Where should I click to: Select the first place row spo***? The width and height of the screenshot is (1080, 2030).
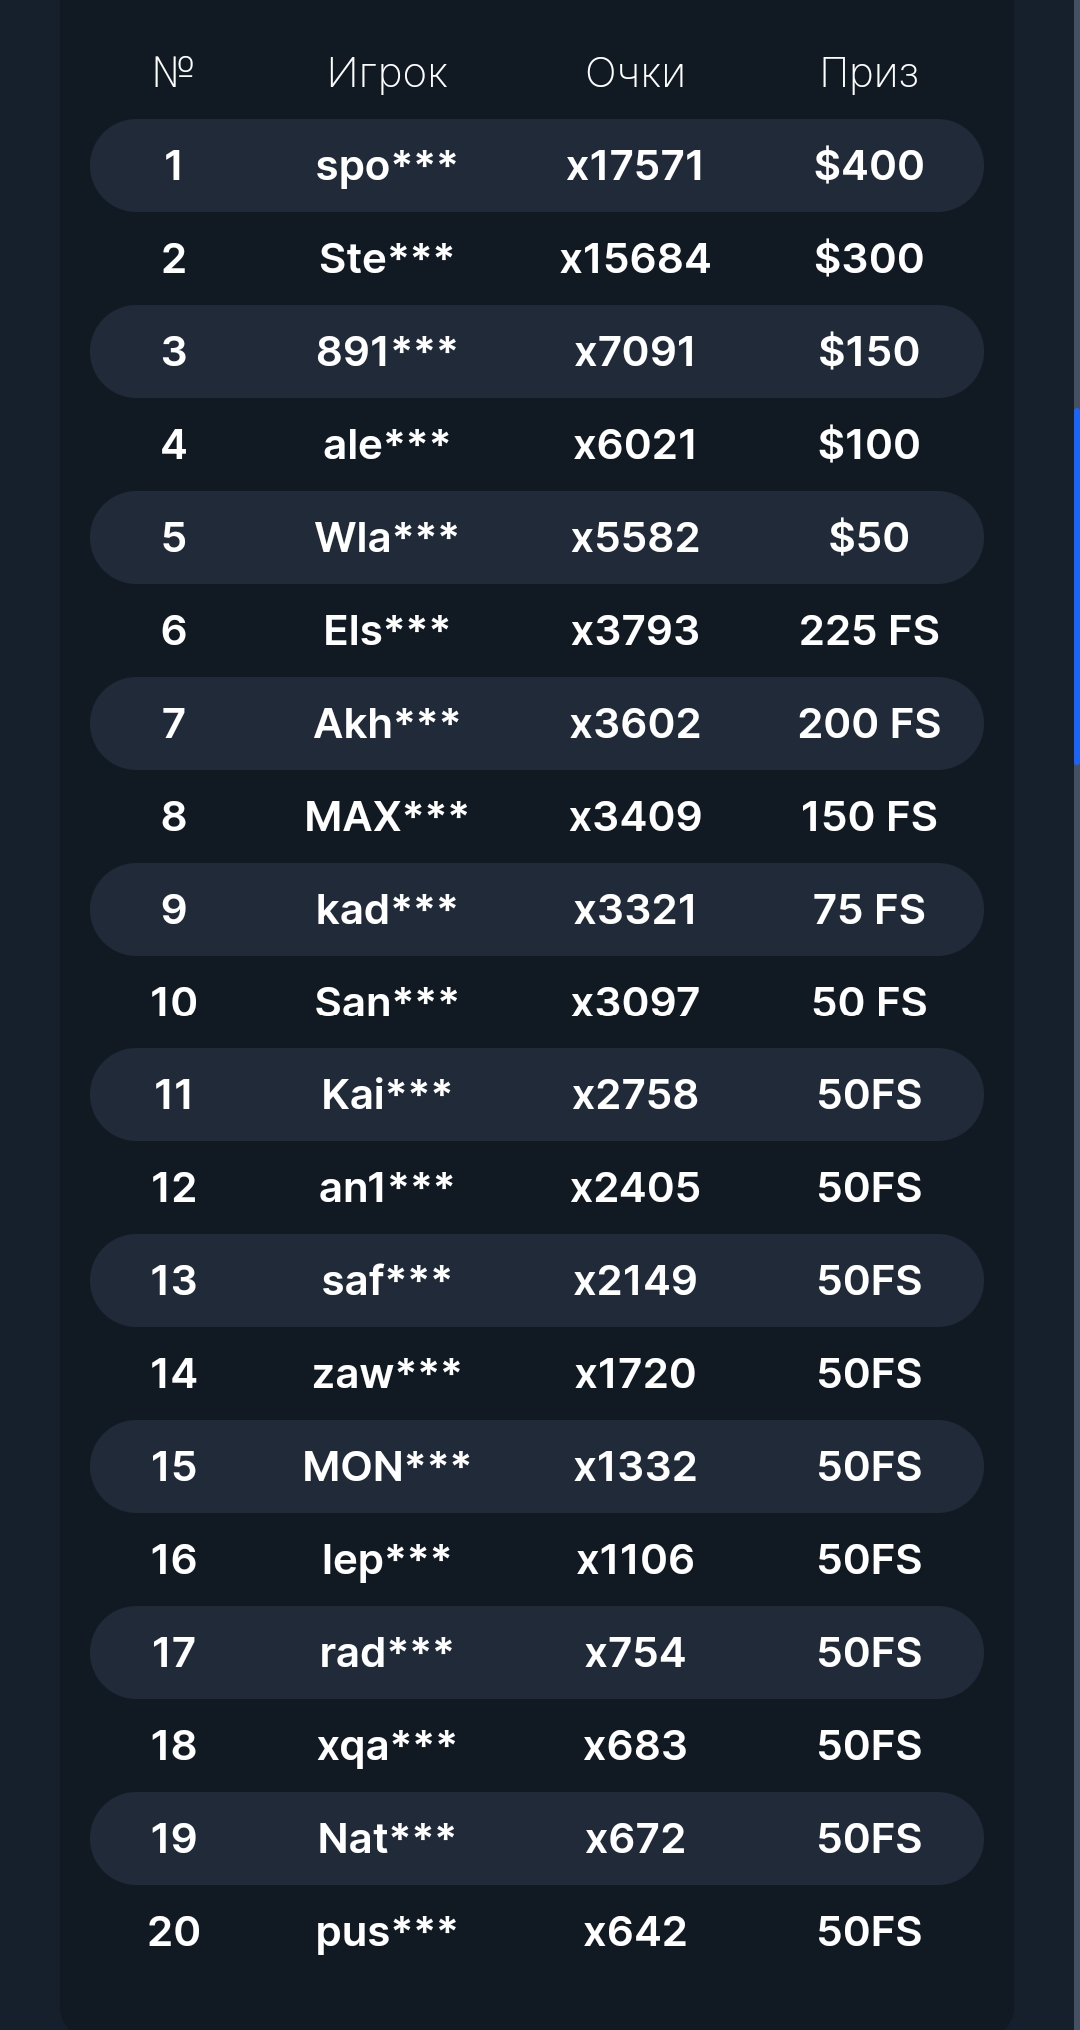click(x=537, y=166)
